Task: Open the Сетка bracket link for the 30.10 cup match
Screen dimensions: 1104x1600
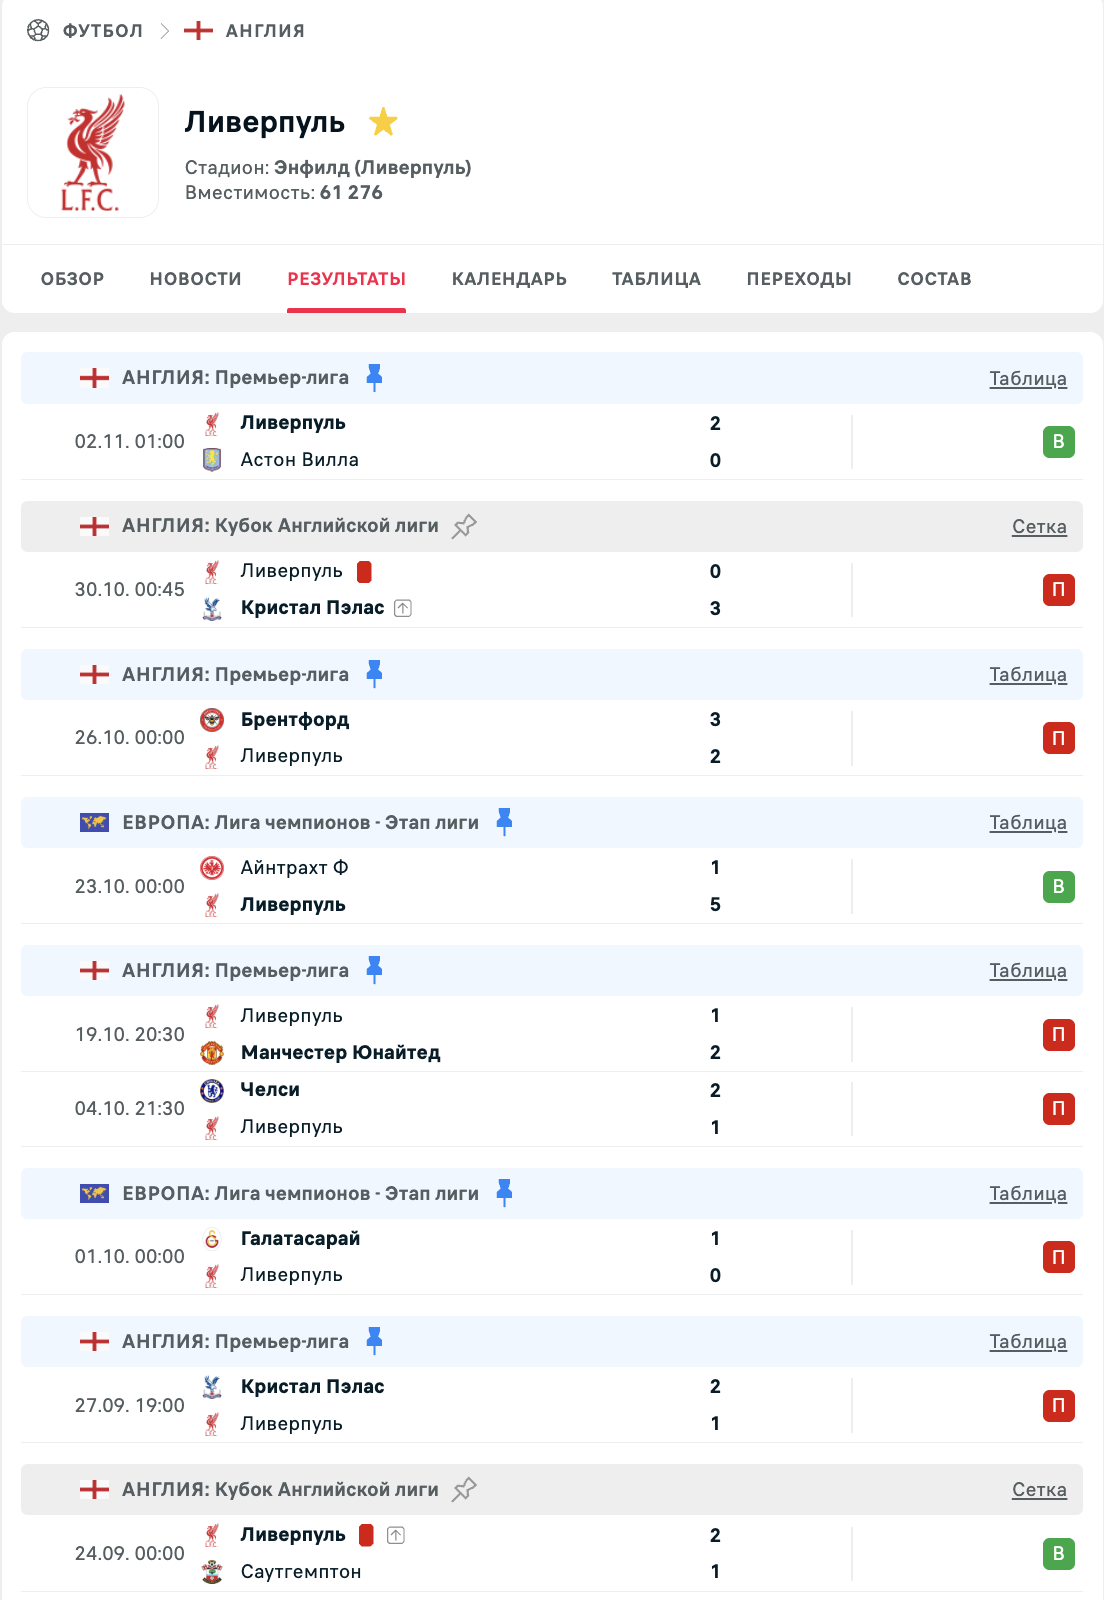Action: (x=1038, y=527)
